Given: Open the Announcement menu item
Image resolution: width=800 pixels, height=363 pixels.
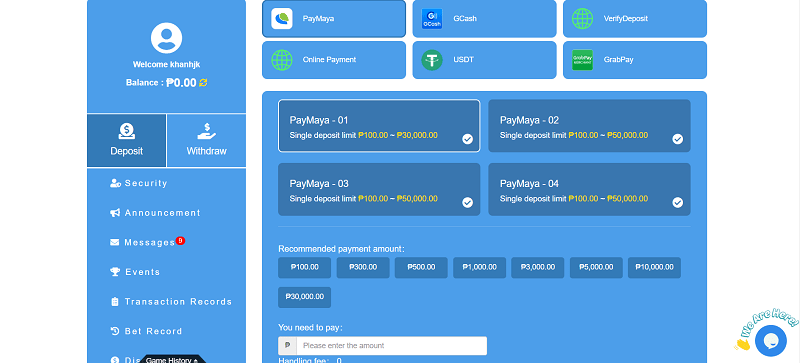Looking at the screenshot, I should point(156,213).
